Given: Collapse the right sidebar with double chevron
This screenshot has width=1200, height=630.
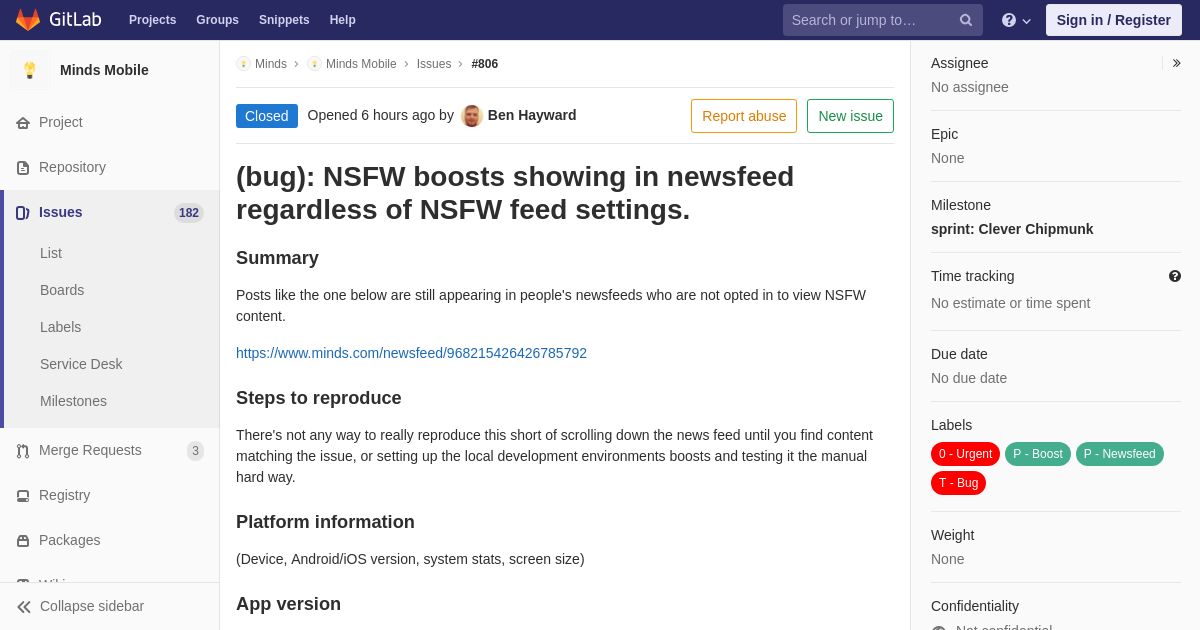Looking at the screenshot, I should click(1176, 63).
